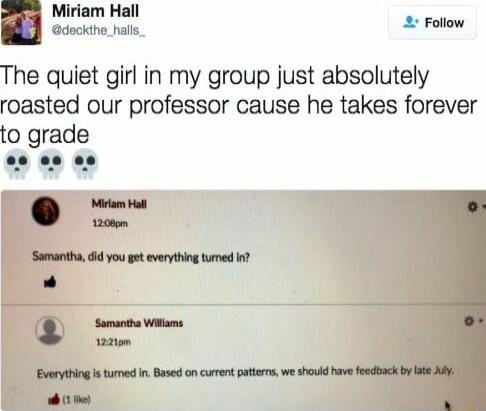This screenshot has height=411, width=486.
Task: Open gear settings on Samantha Williams's reply
Action: tap(469, 321)
